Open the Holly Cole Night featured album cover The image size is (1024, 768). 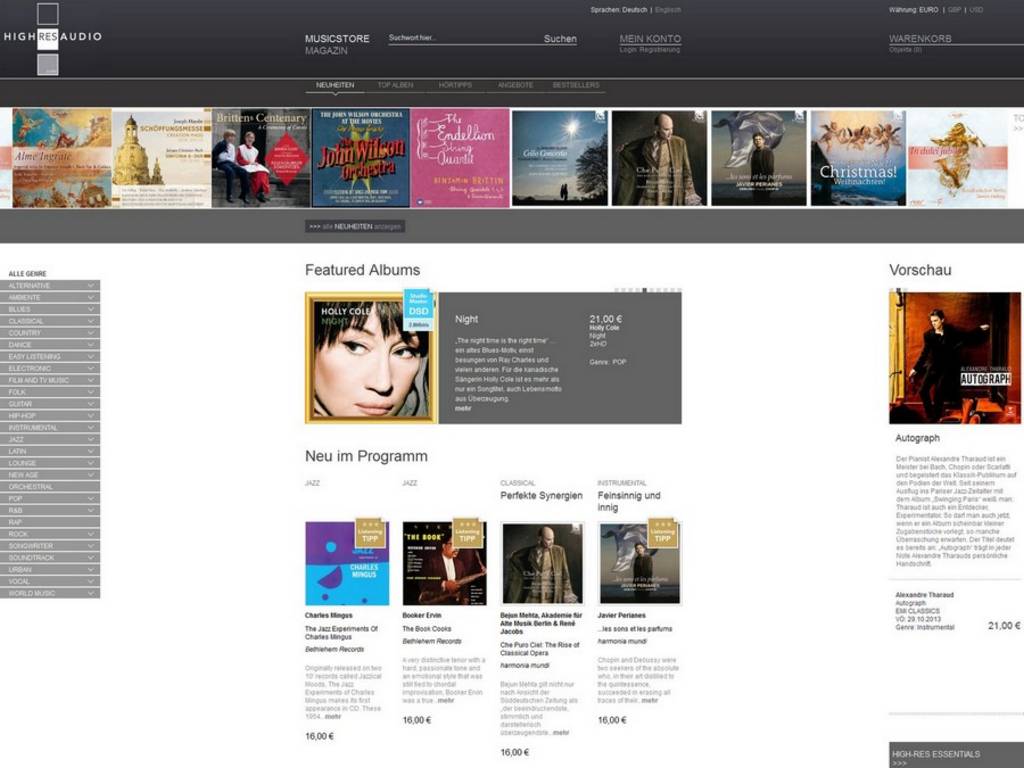point(371,357)
